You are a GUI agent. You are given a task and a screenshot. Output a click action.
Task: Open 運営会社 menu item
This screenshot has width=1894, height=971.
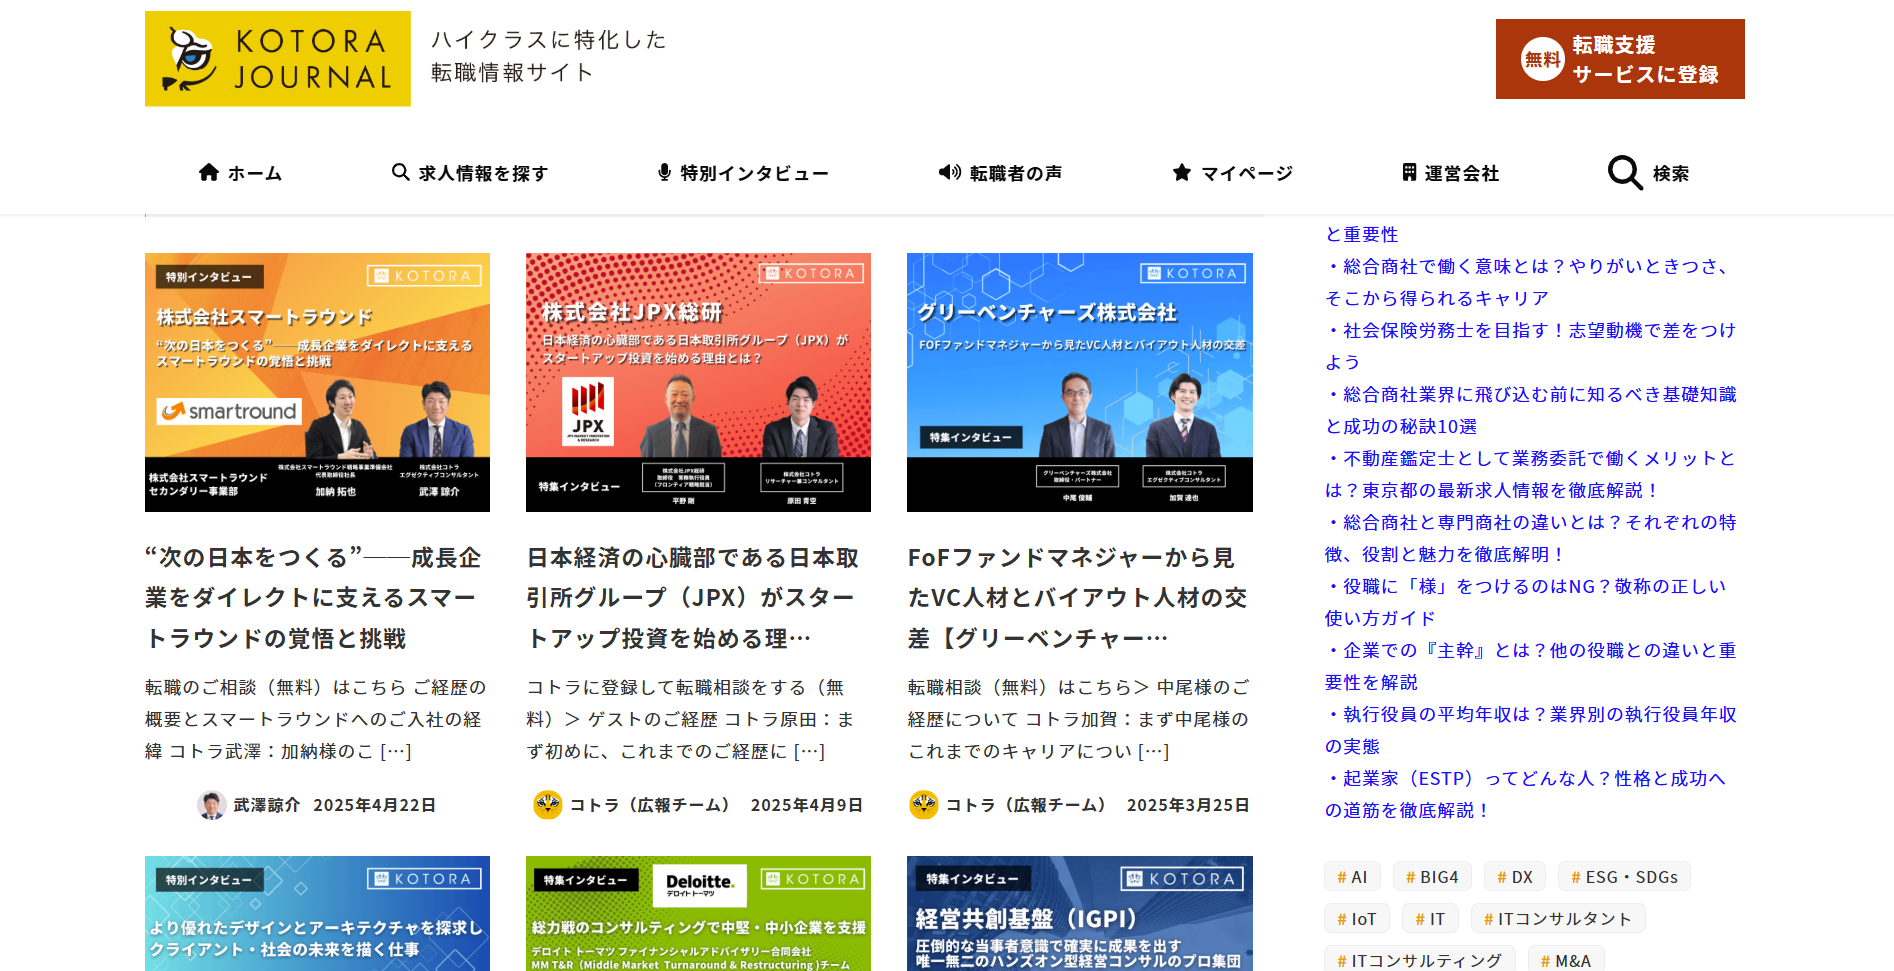pos(1450,173)
